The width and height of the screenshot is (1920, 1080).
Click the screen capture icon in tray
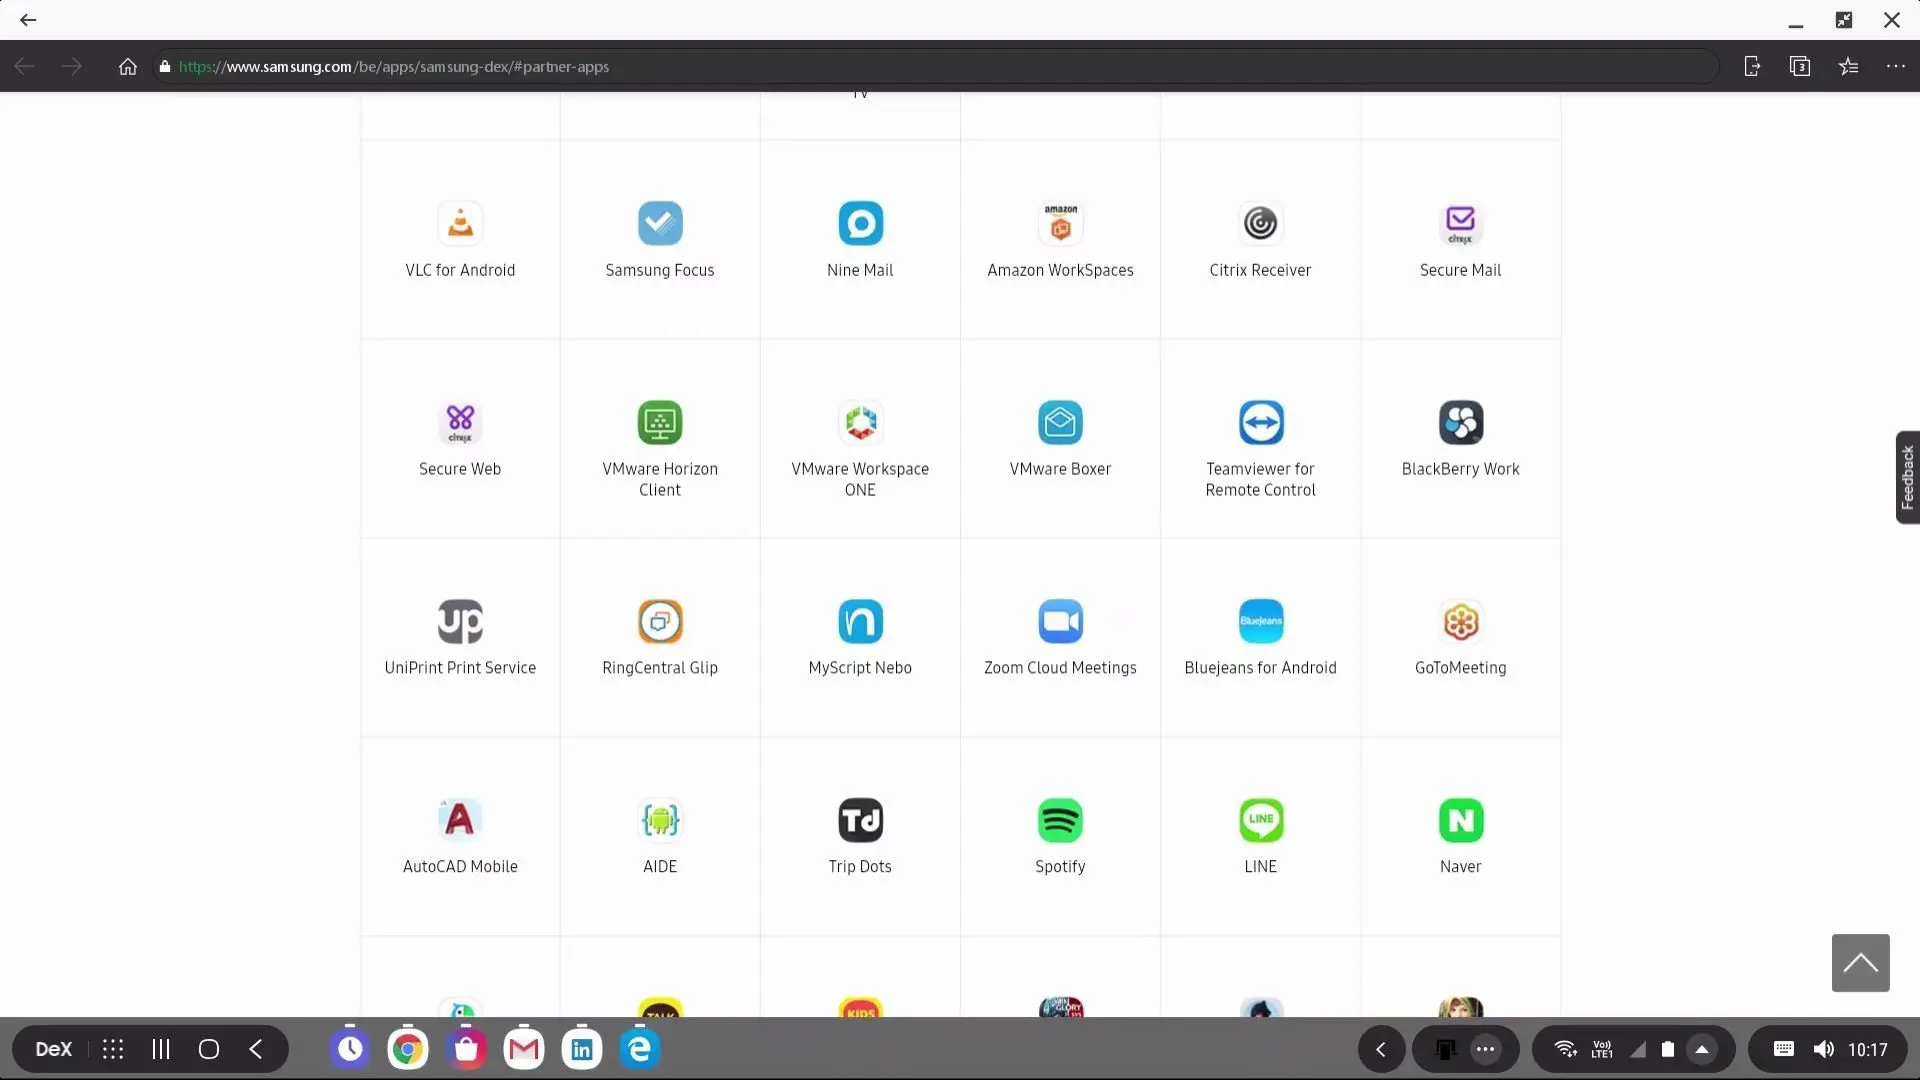[x=1445, y=1049]
